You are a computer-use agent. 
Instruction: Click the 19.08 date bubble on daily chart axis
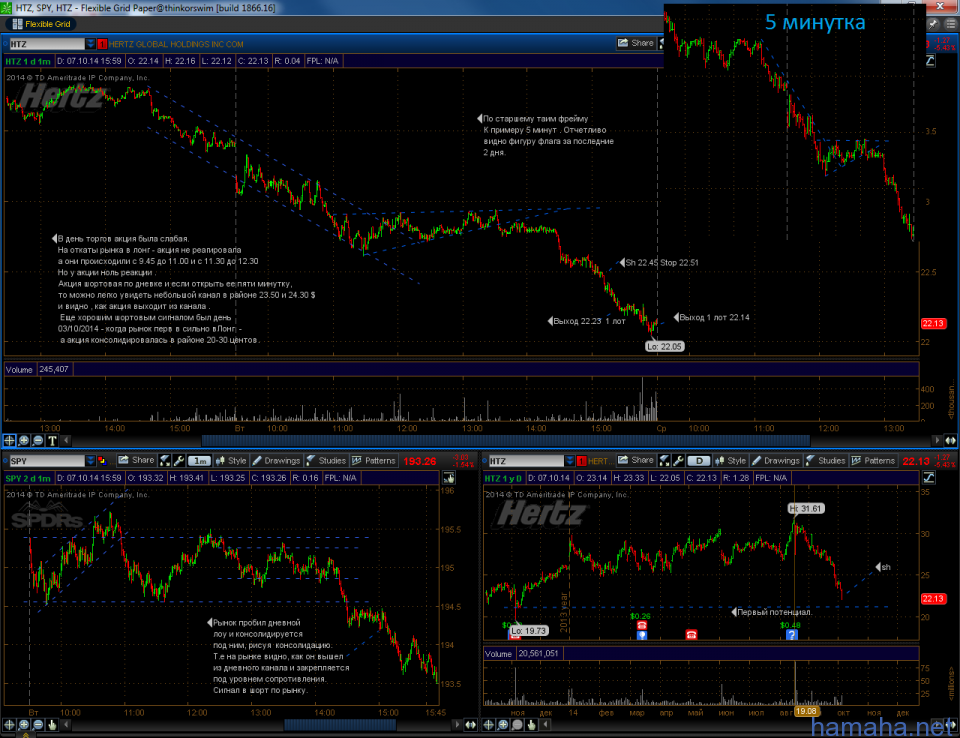[806, 711]
